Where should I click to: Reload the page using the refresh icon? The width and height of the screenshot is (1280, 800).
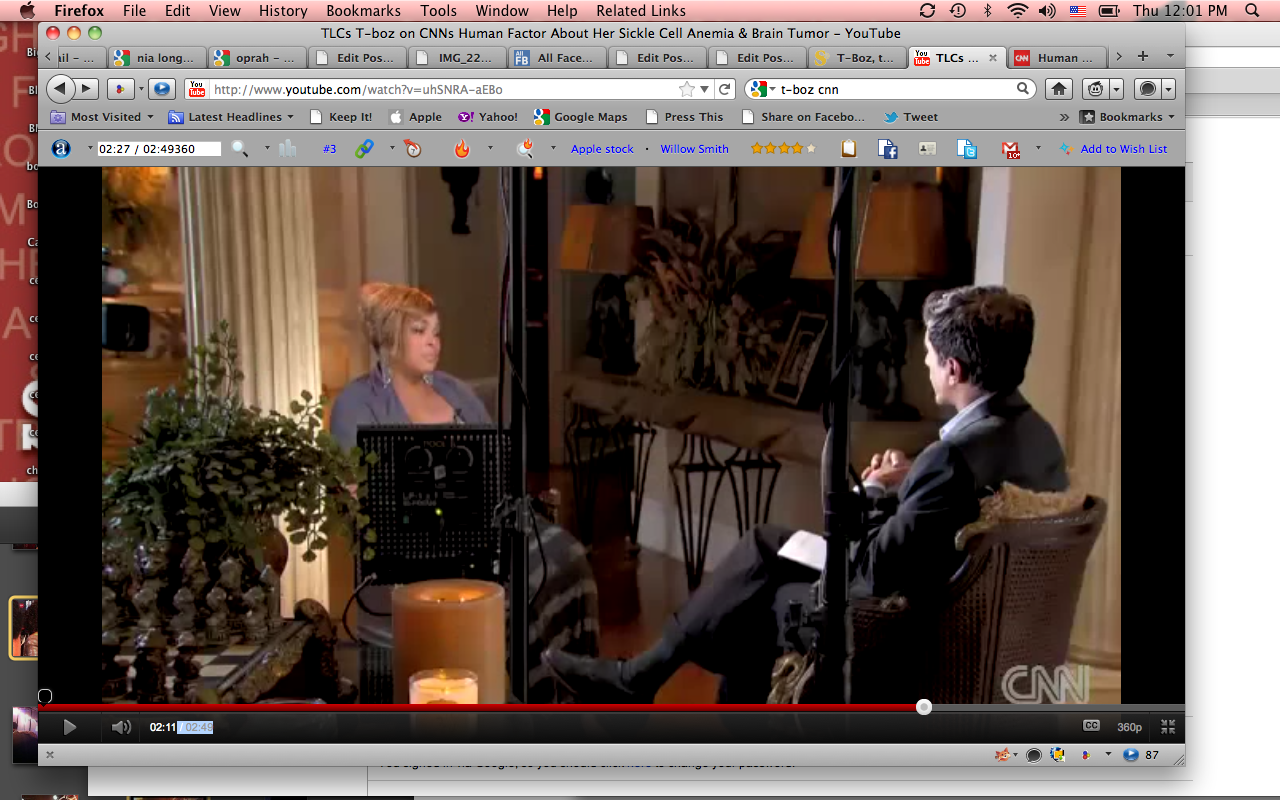726,89
